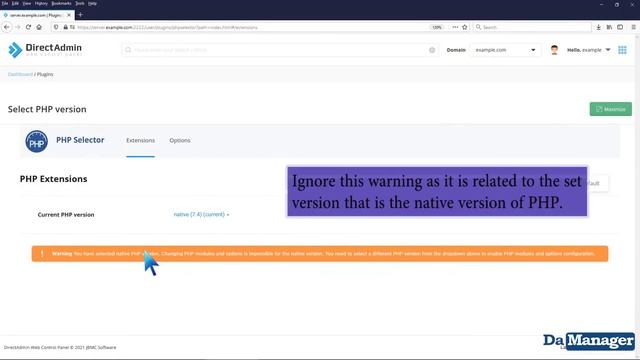Expand the Domain example.com dropdown
Image resolution: width=640 pixels, height=360 pixels.
pyautogui.click(x=505, y=50)
